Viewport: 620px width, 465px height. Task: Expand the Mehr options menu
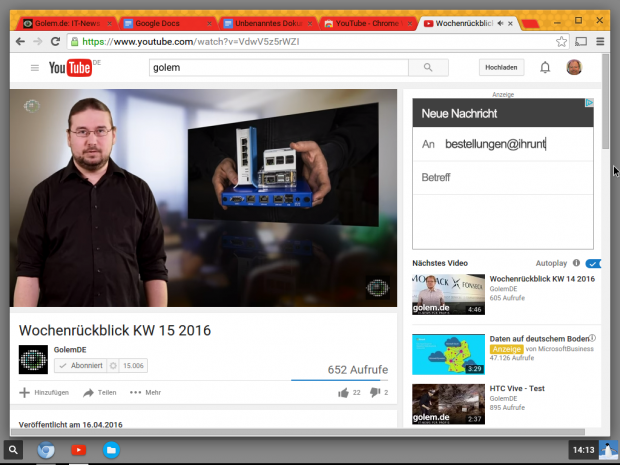(145, 393)
